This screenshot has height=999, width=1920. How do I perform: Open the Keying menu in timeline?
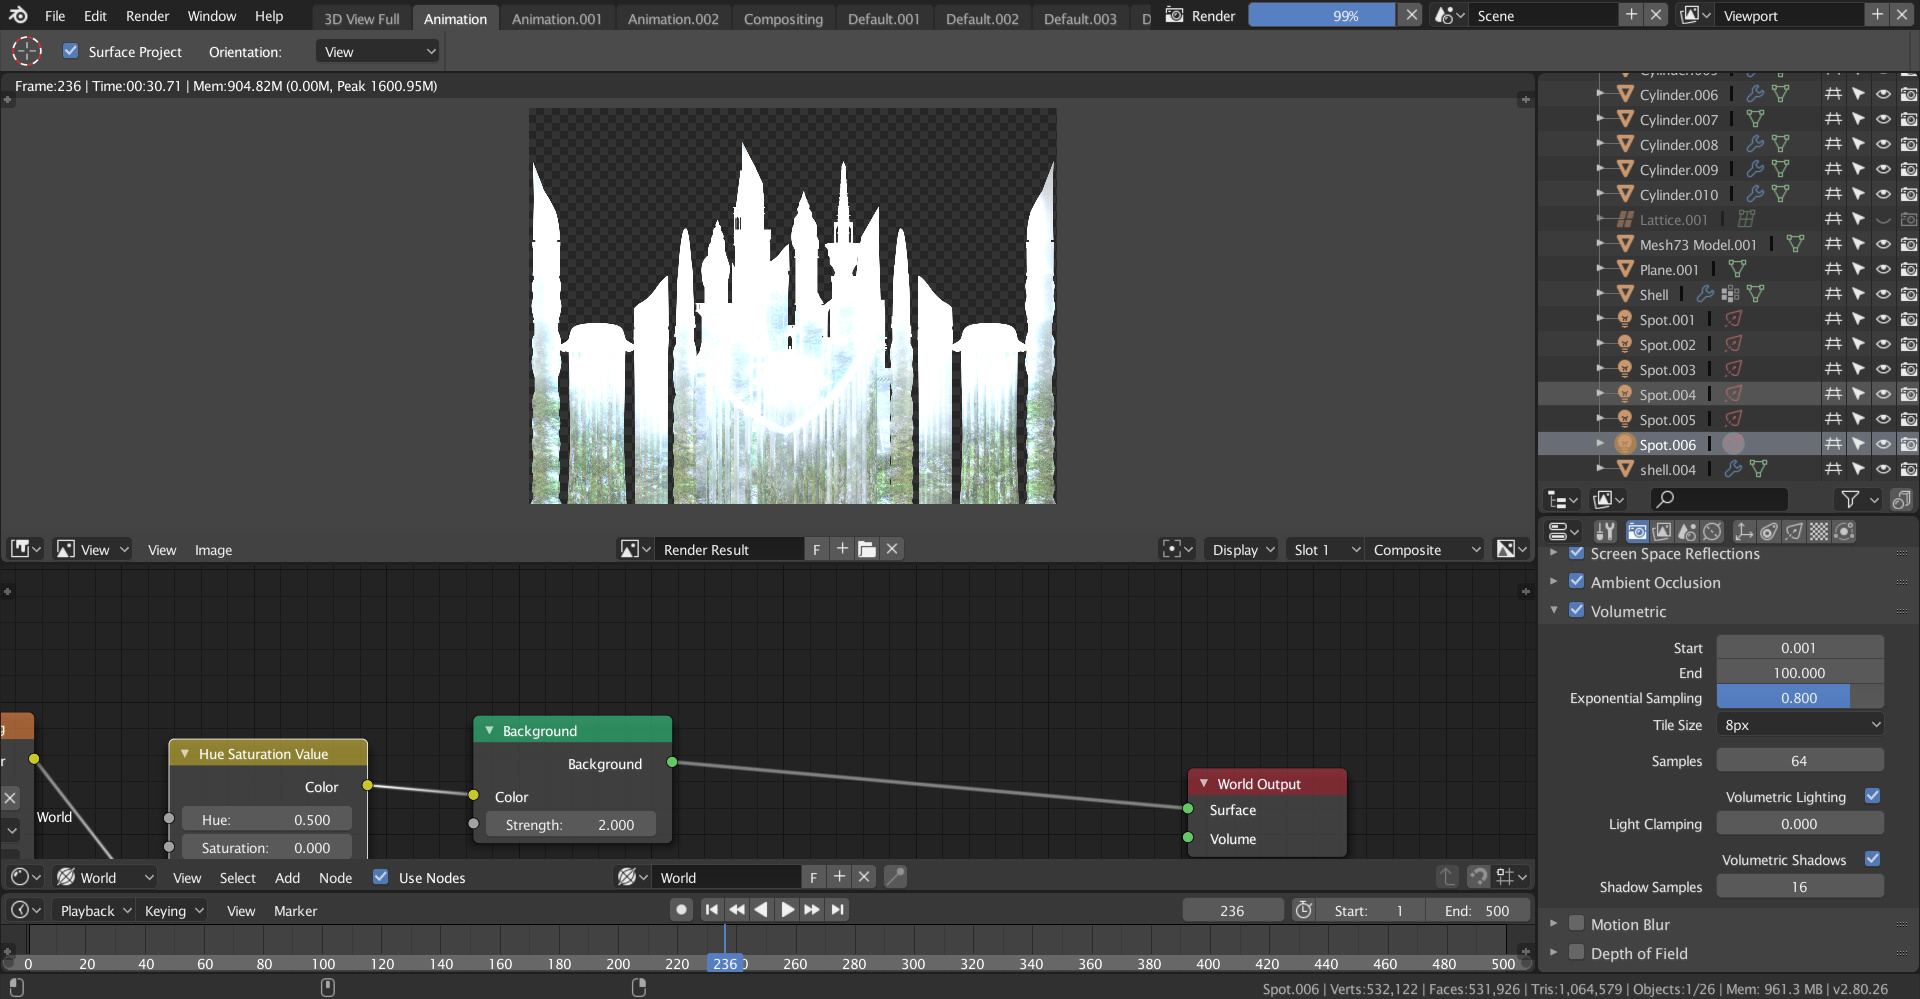[174, 910]
